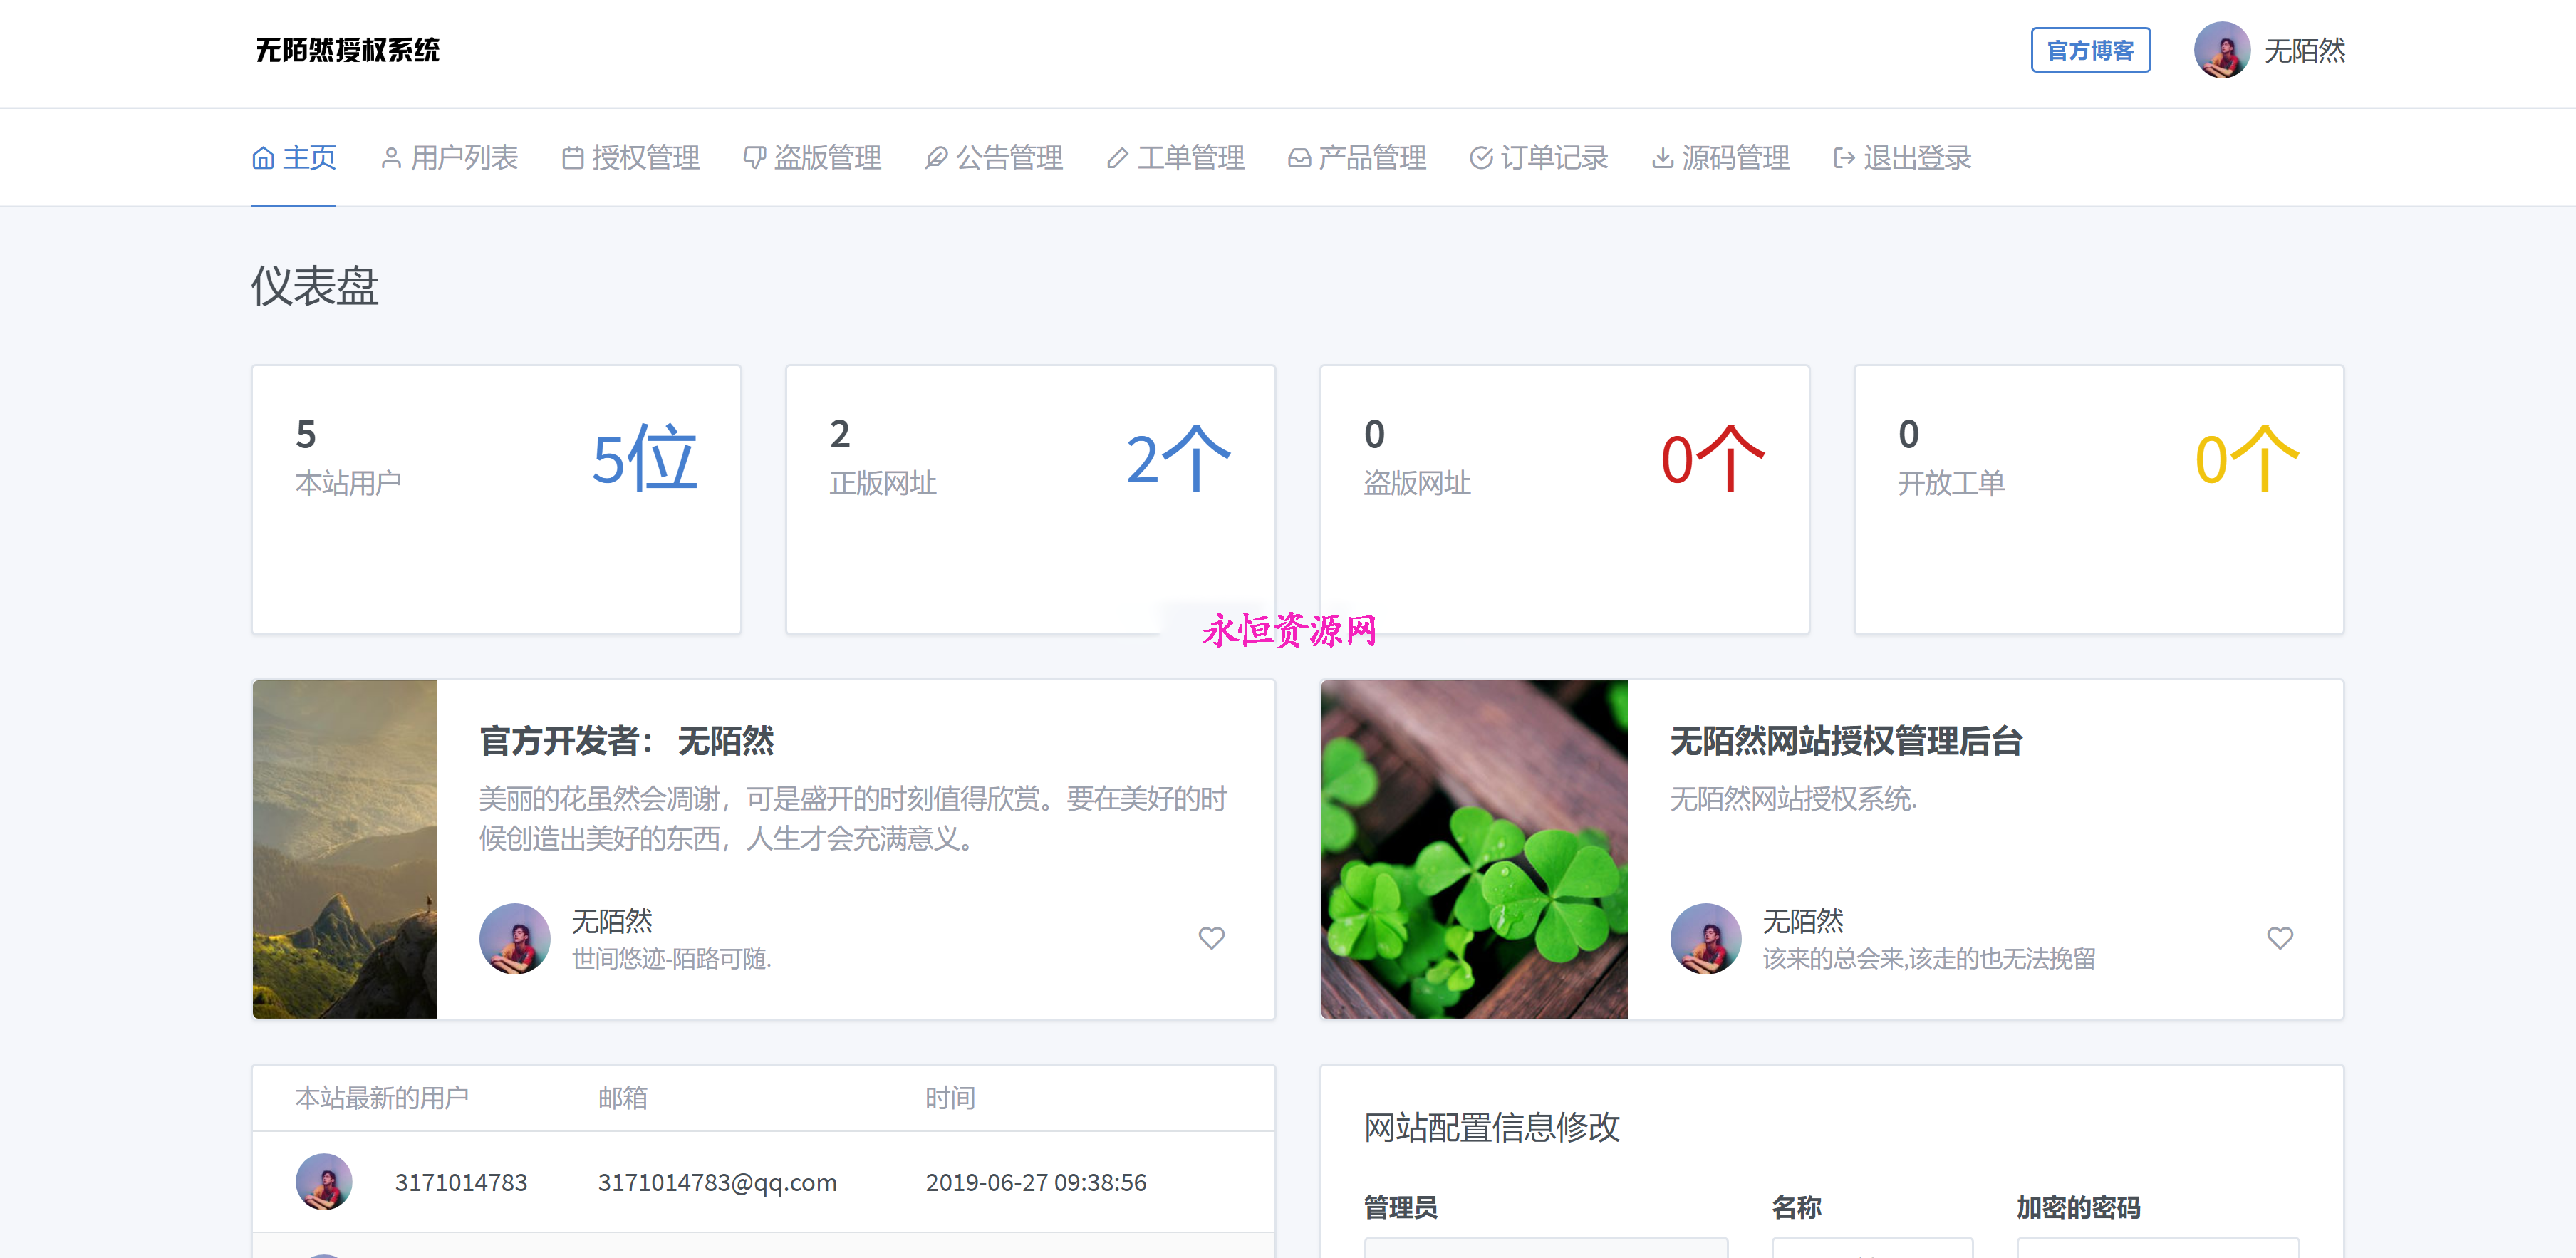The width and height of the screenshot is (2576, 1258).
Task: Click the 盗版网址 red count card
Action: (x=1564, y=499)
